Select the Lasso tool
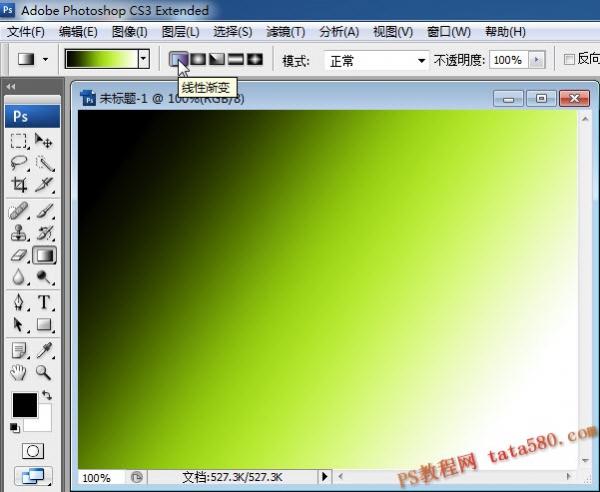 (x=18, y=163)
